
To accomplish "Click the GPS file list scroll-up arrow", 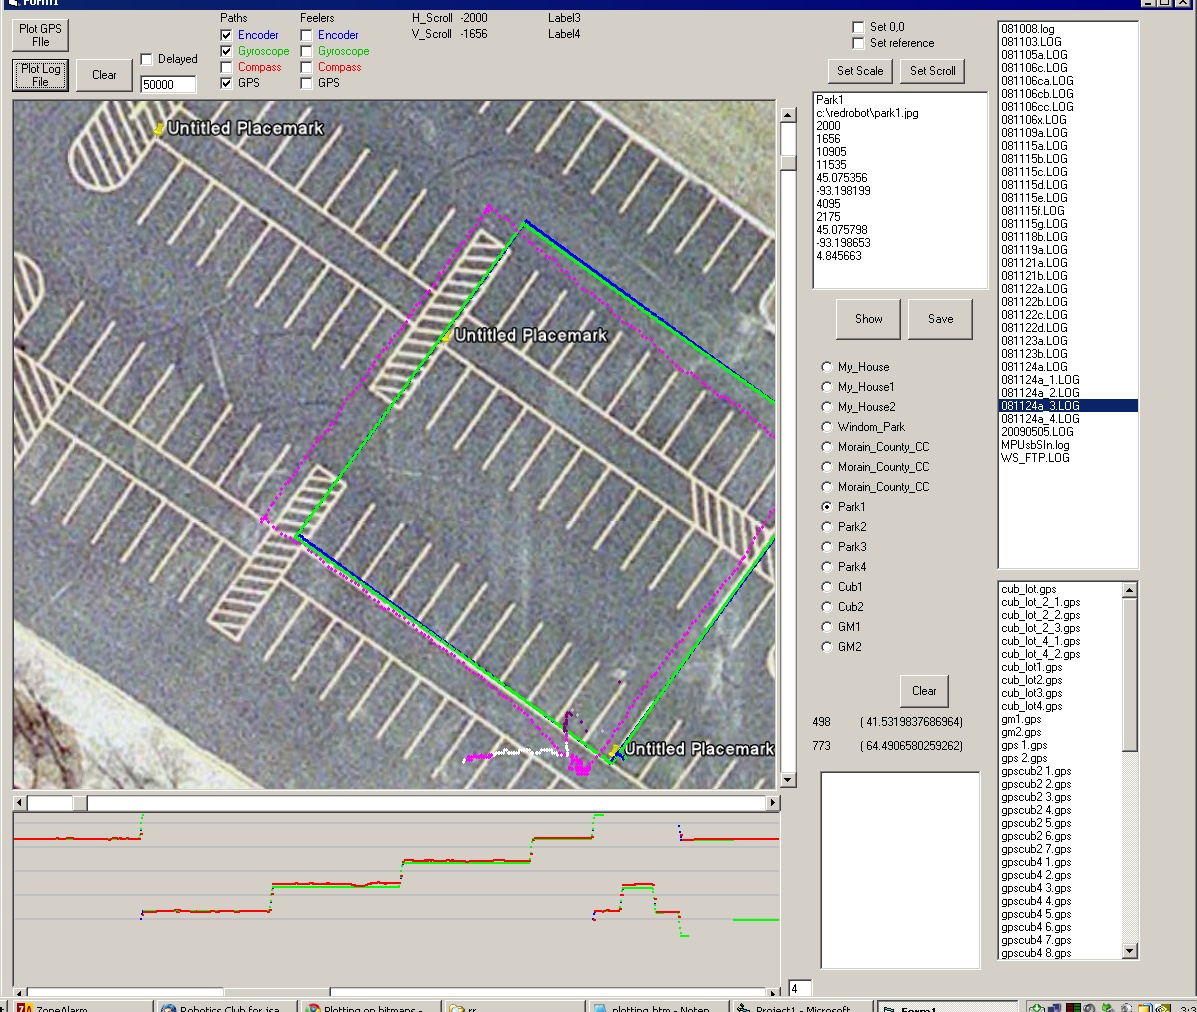I will [x=1130, y=590].
